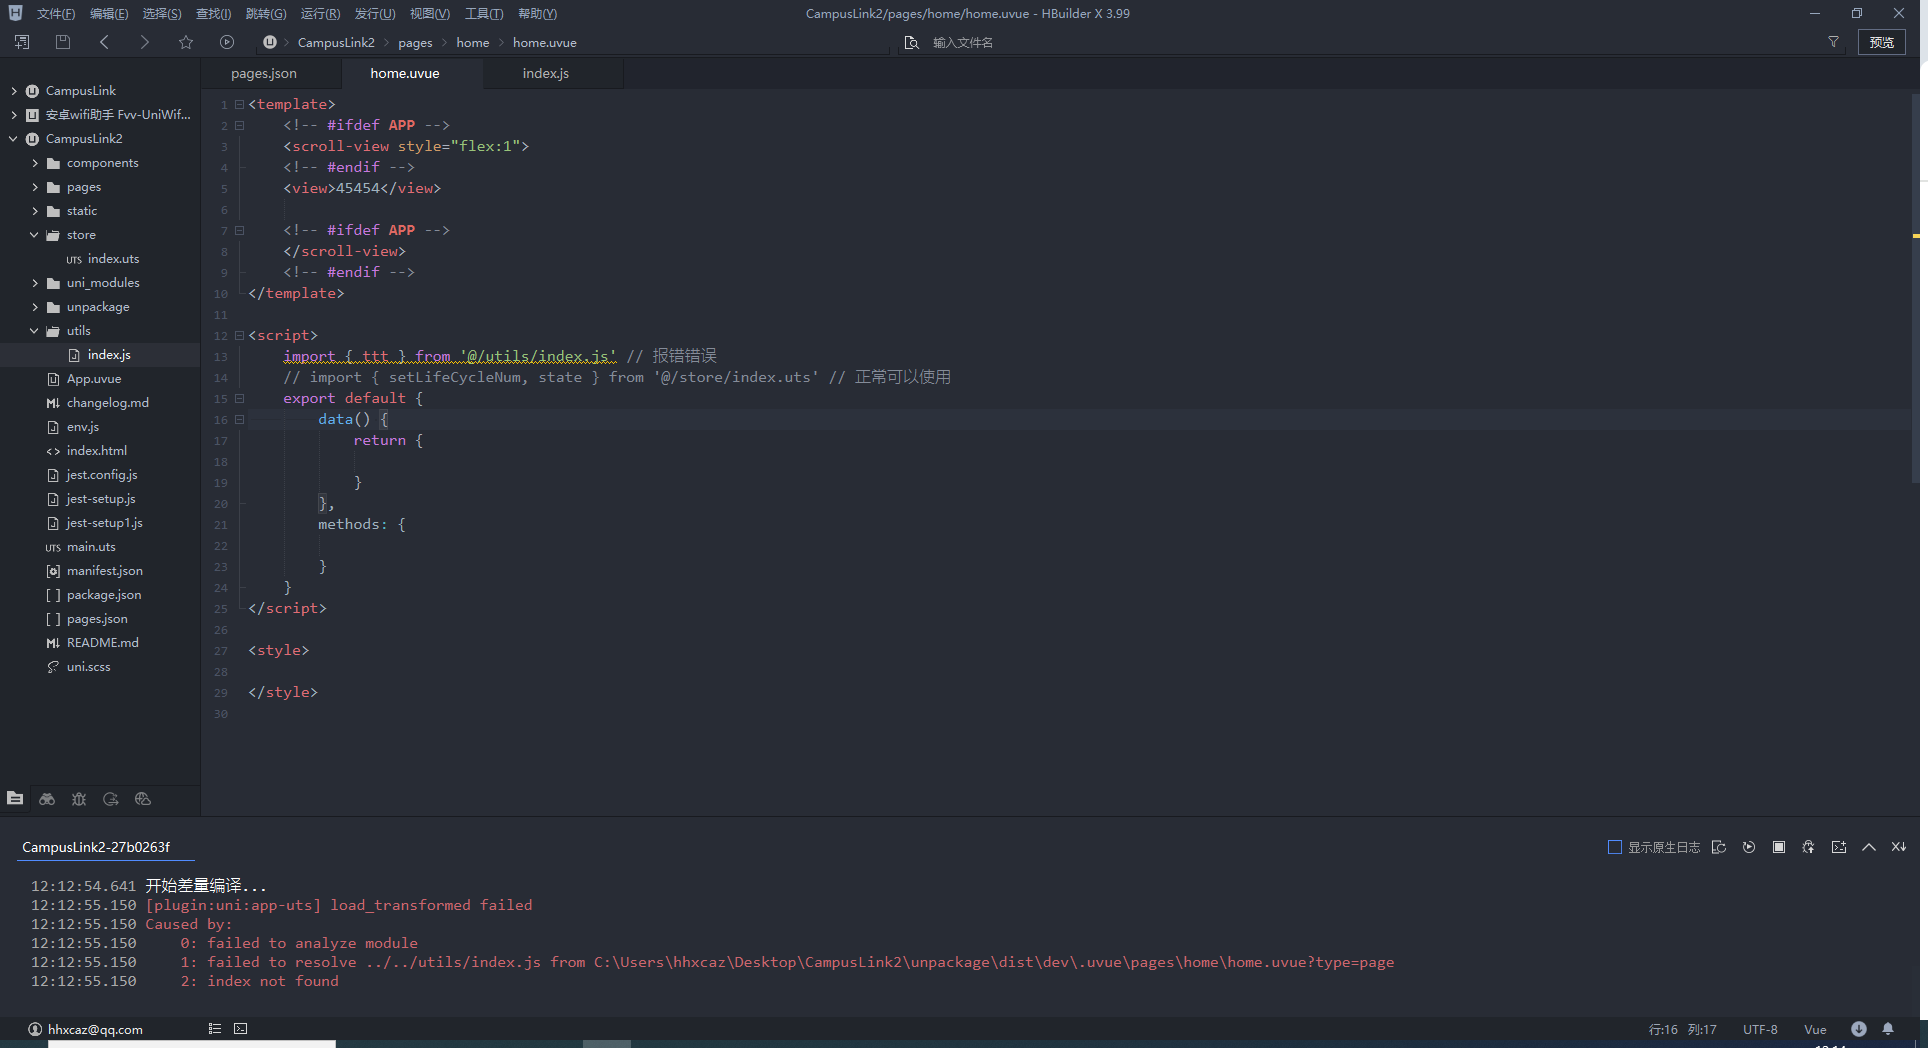Click the binoculars search icon below the project tree
Viewport: 1928px width, 1048px height.
pyautogui.click(x=47, y=799)
